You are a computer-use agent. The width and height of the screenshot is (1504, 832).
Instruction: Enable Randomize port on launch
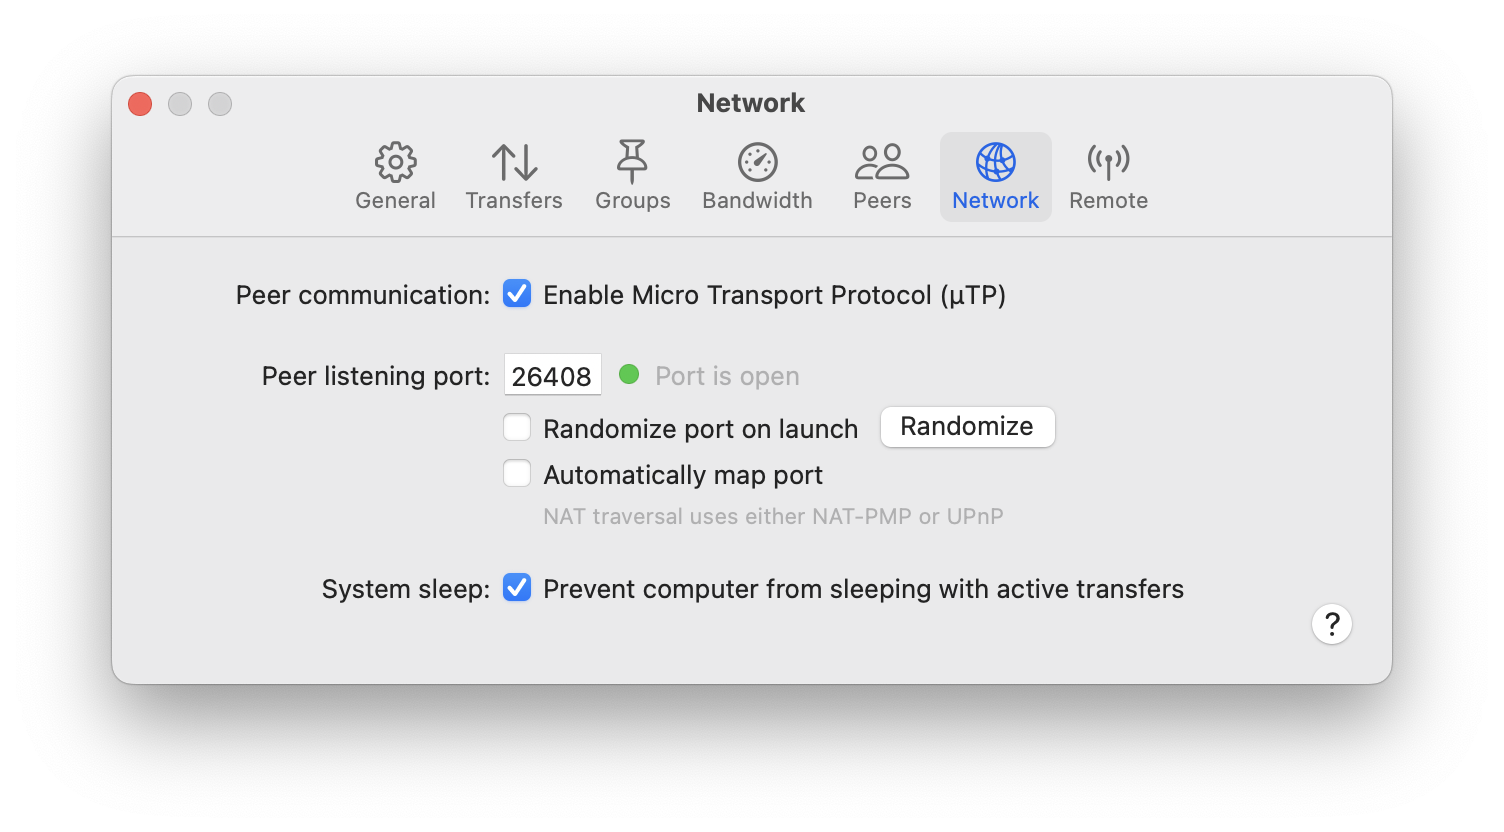[517, 427]
